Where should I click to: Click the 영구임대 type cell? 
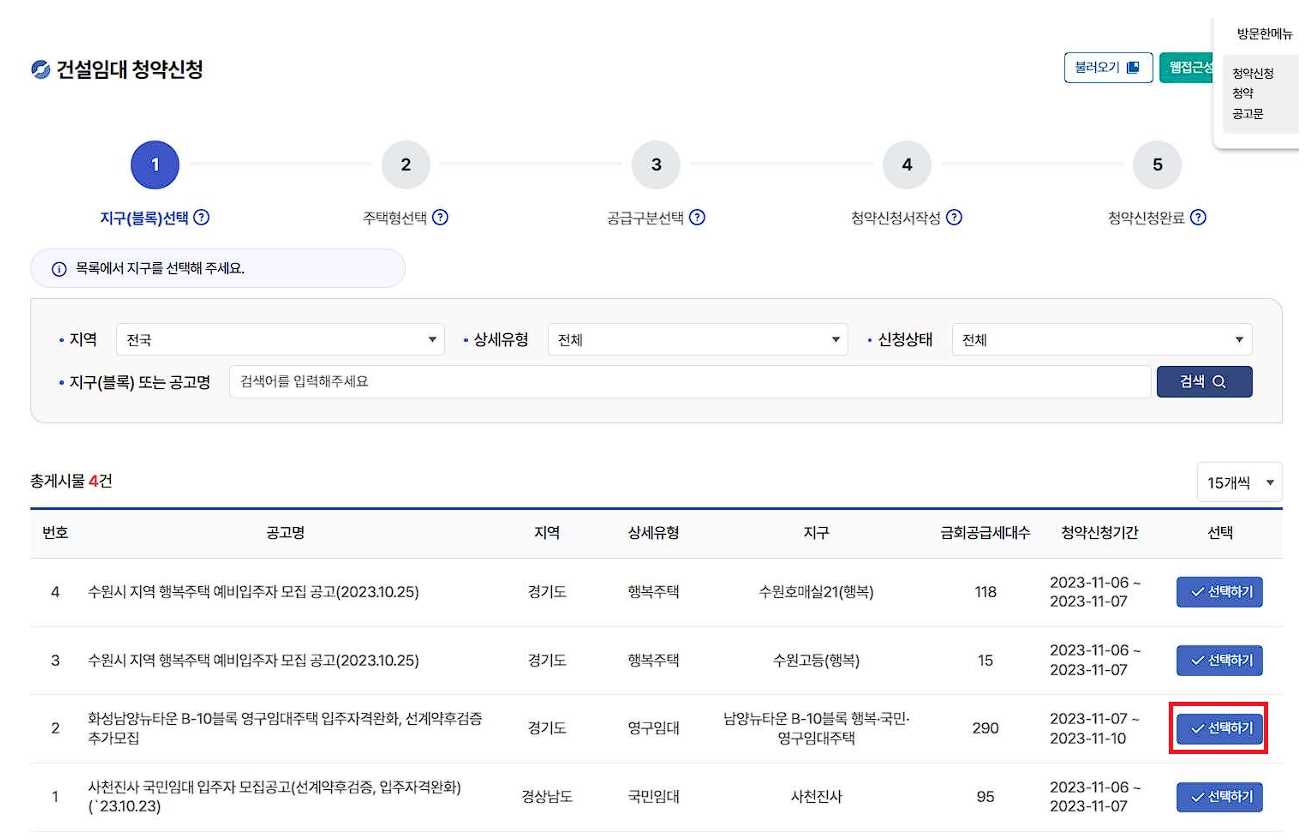pos(653,728)
